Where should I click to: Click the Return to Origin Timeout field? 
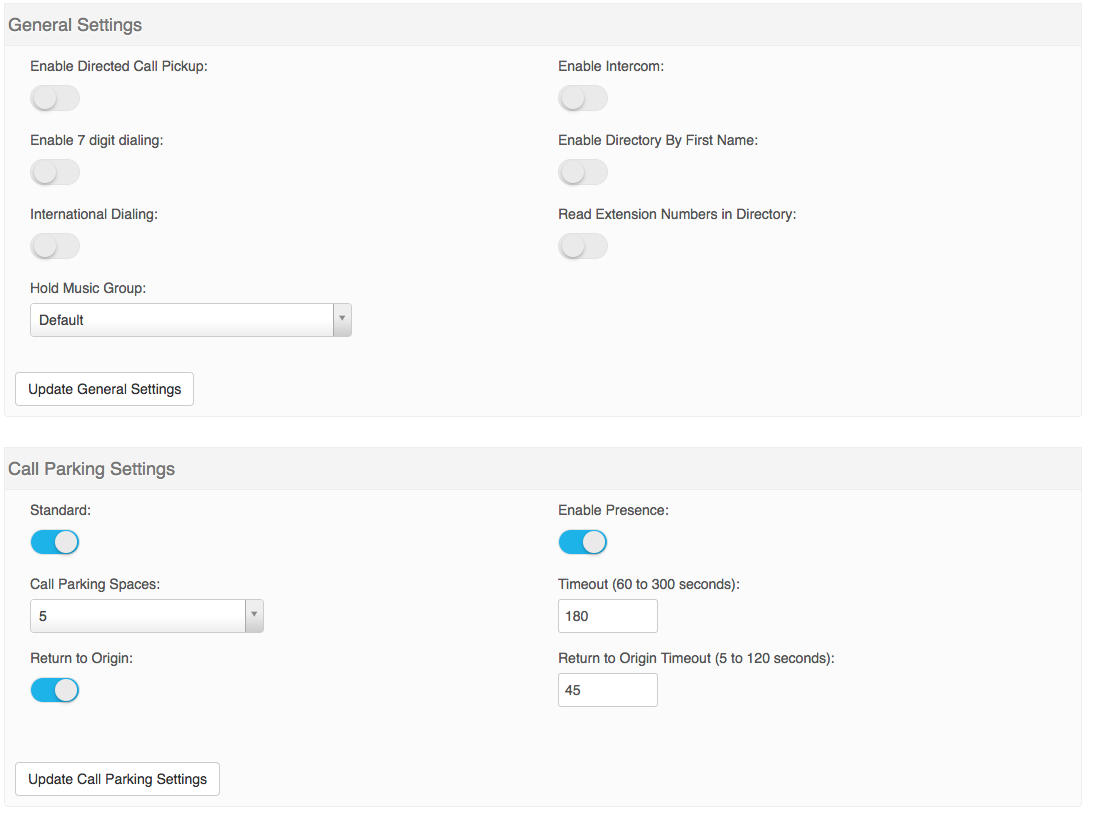click(x=607, y=689)
